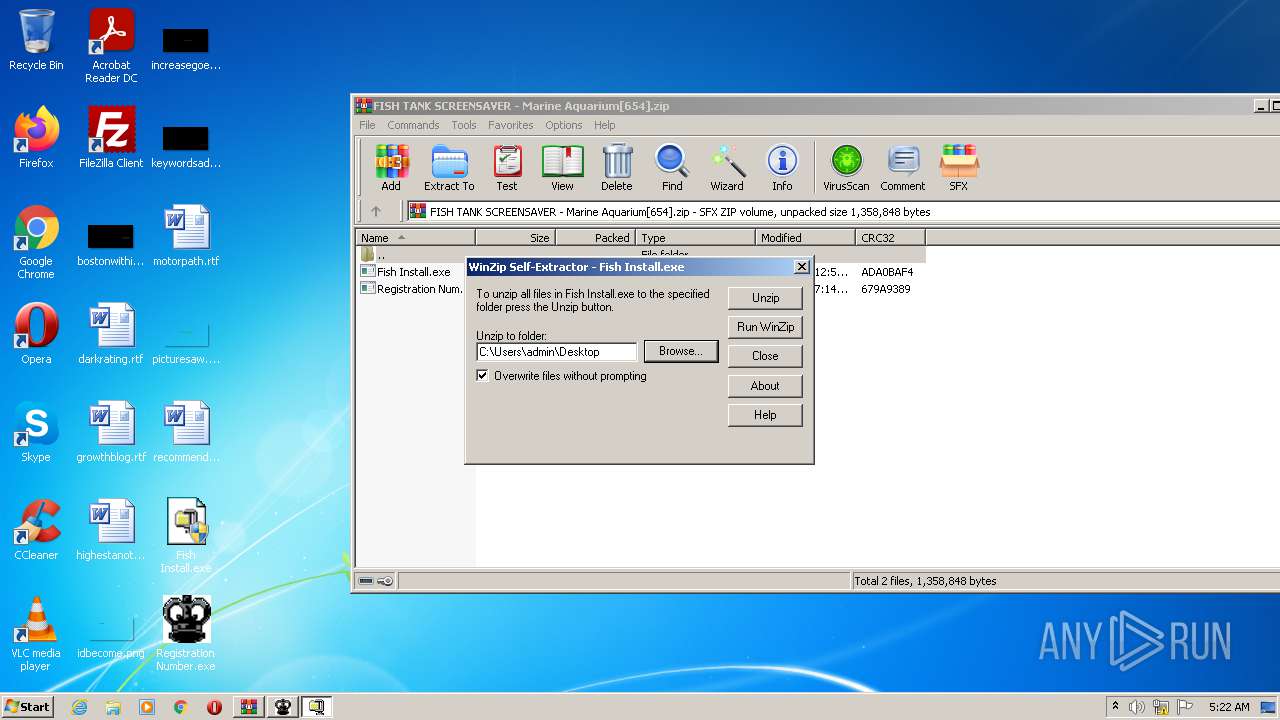The width and height of the screenshot is (1280, 720).
Task: Select growthblog.rtf desktop file
Action: (111, 433)
